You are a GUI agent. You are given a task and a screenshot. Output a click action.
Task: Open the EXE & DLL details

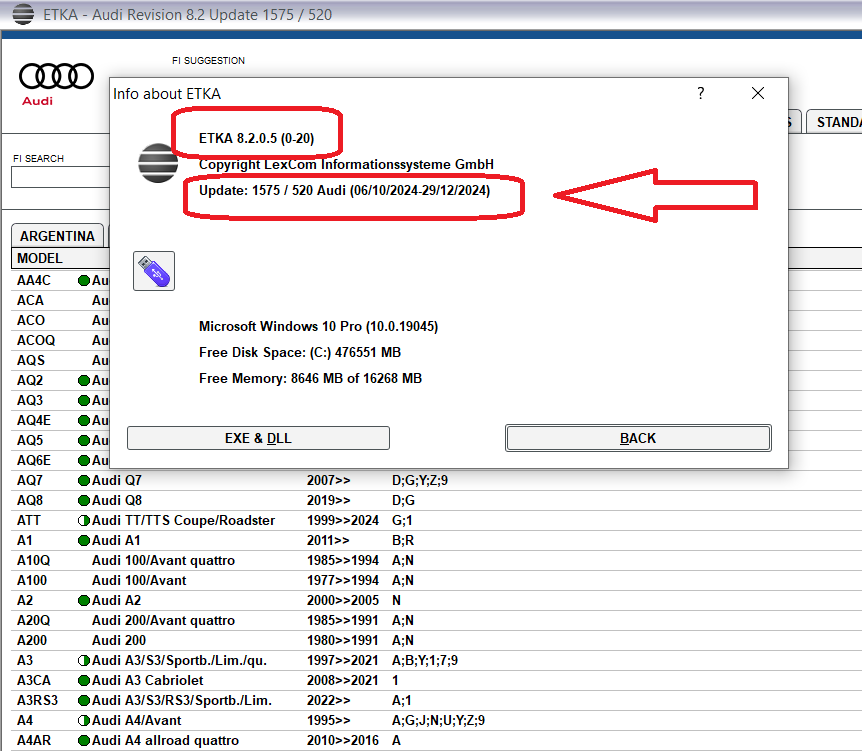258,438
